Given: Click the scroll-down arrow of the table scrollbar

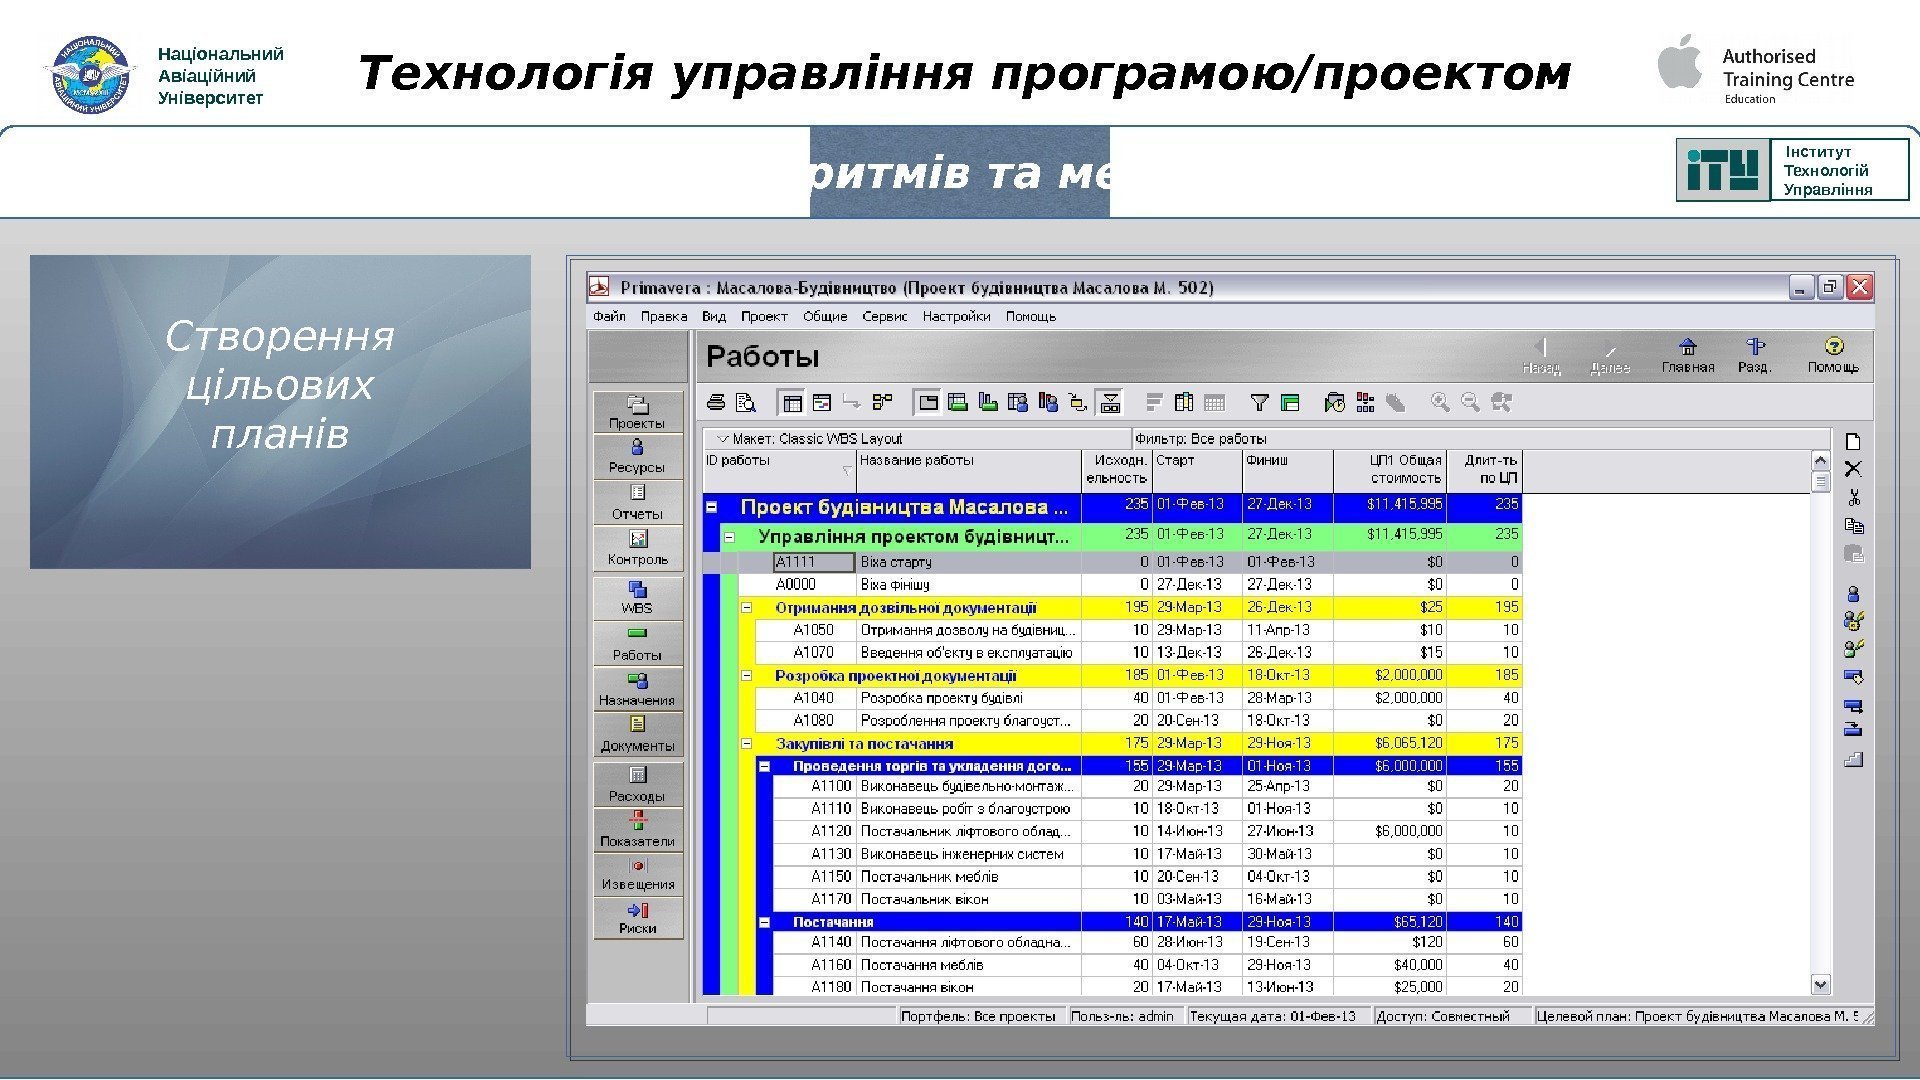Looking at the screenshot, I should pos(1820,985).
